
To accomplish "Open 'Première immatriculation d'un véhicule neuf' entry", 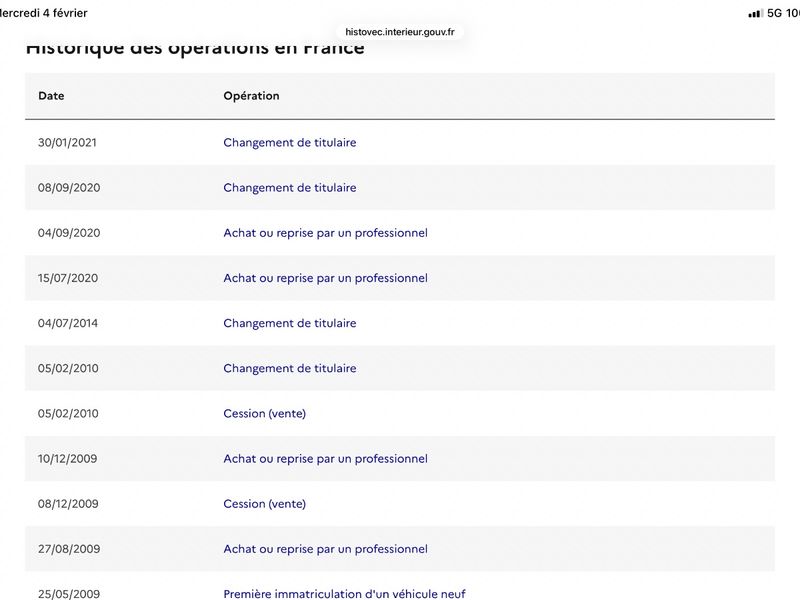I will click(x=344, y=593).
